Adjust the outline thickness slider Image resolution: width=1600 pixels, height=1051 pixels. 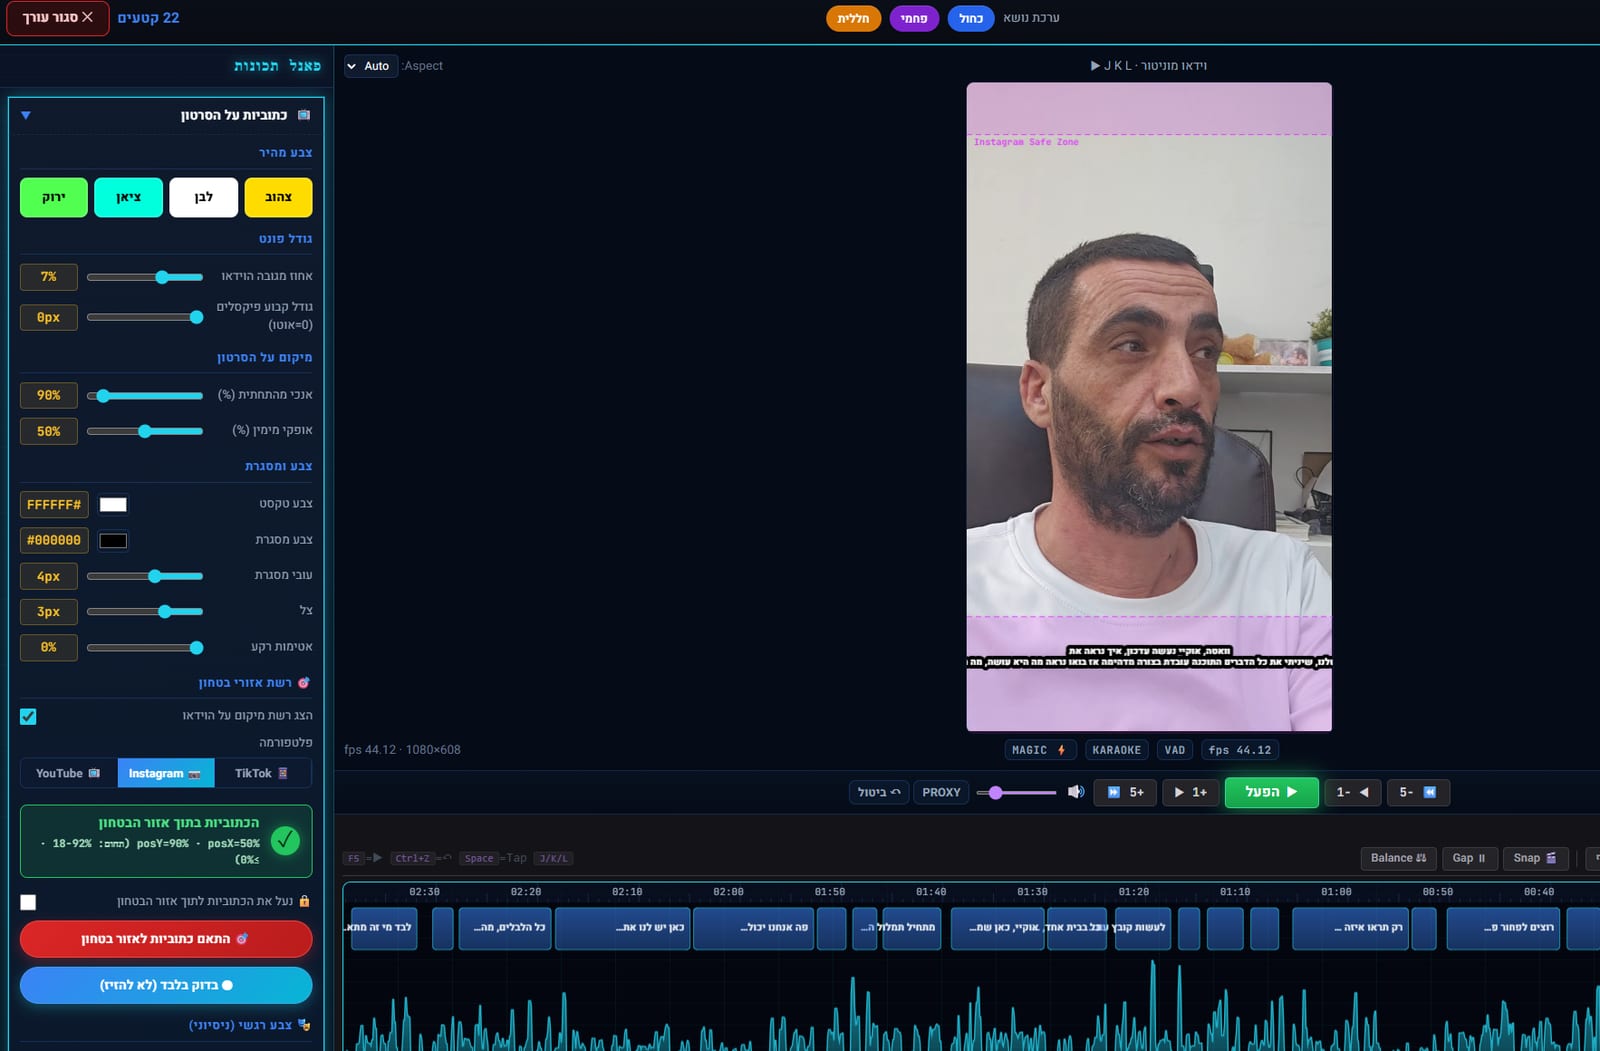point(145,576)
